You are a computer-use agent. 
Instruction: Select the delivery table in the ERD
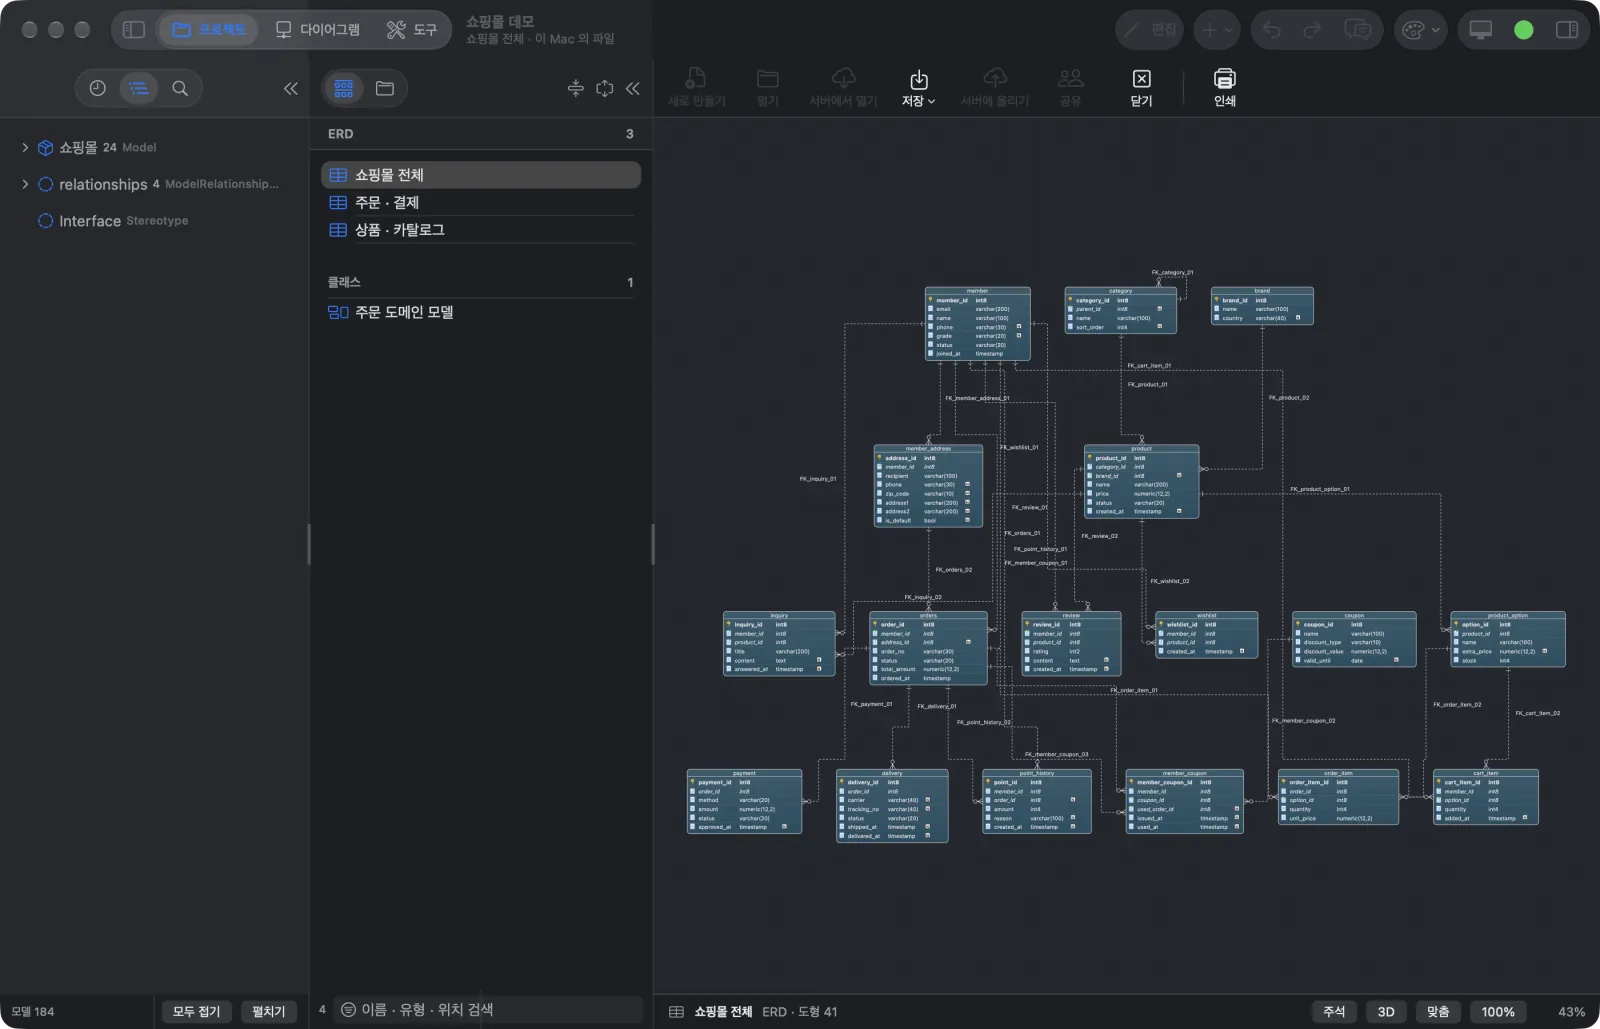892,806
